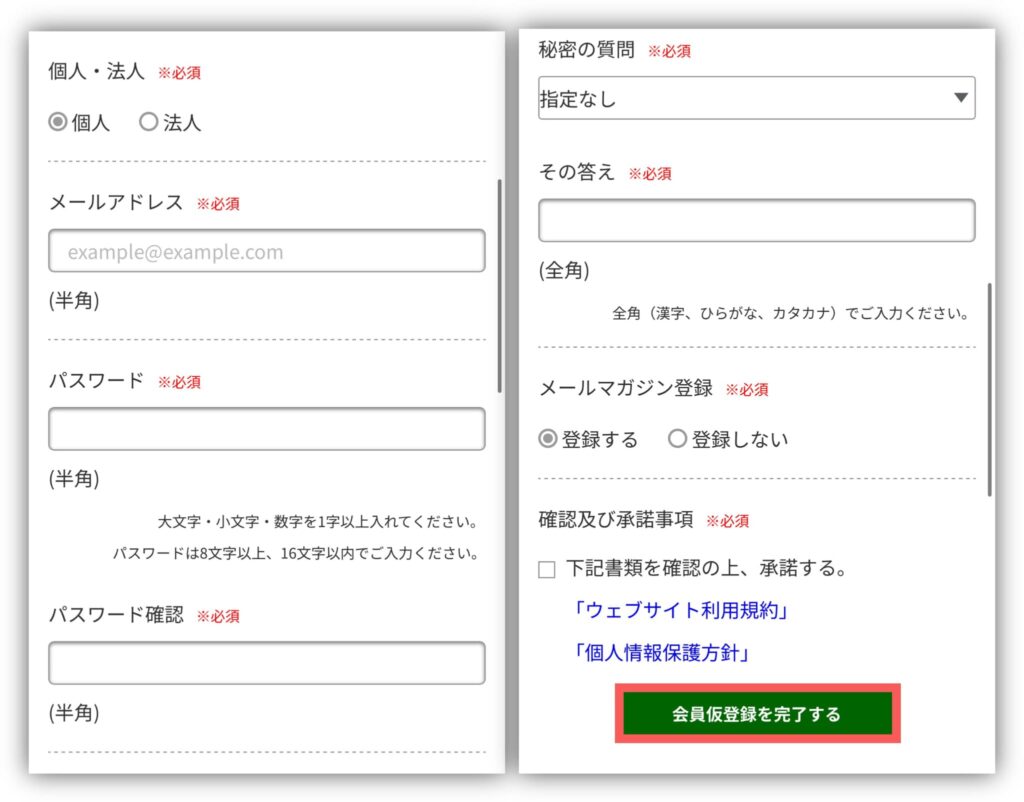Image resolution: width=1024 pixels, height=802 pixels.
Task: Click the その答え text field
Action: (x=756, y=220)
